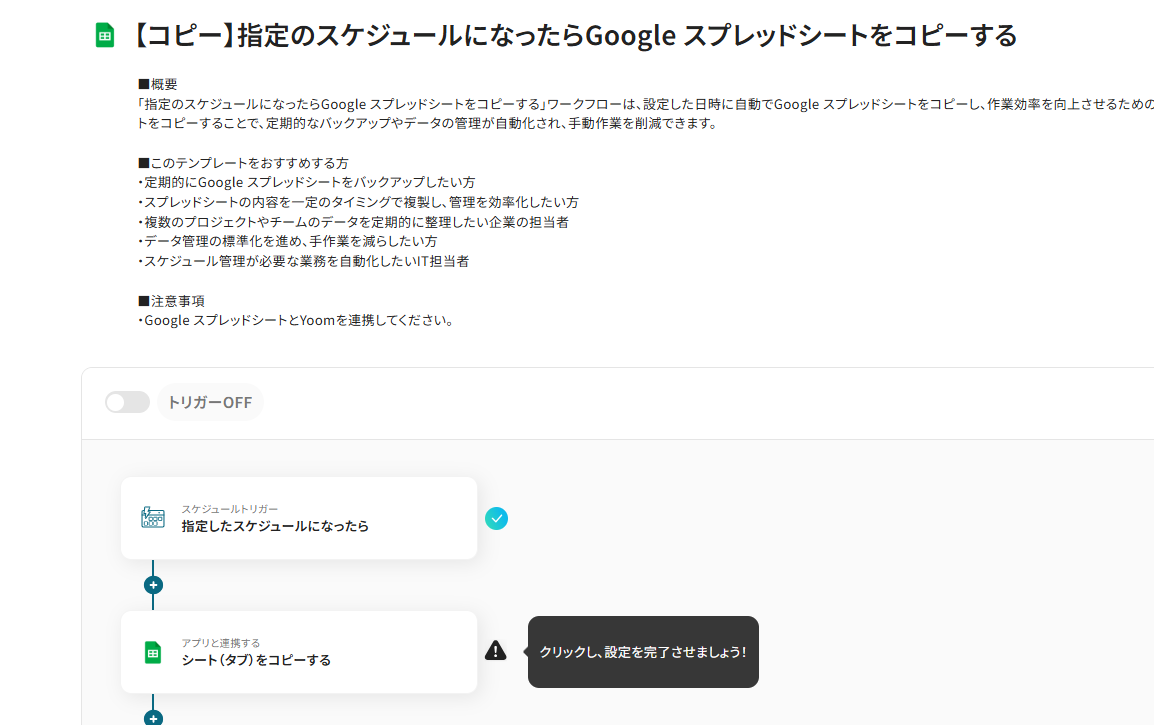1154x725 pixels.
Task: Click the Google Sheets icon beside the title
Action: pyautogui.click(x=105, y=35)
